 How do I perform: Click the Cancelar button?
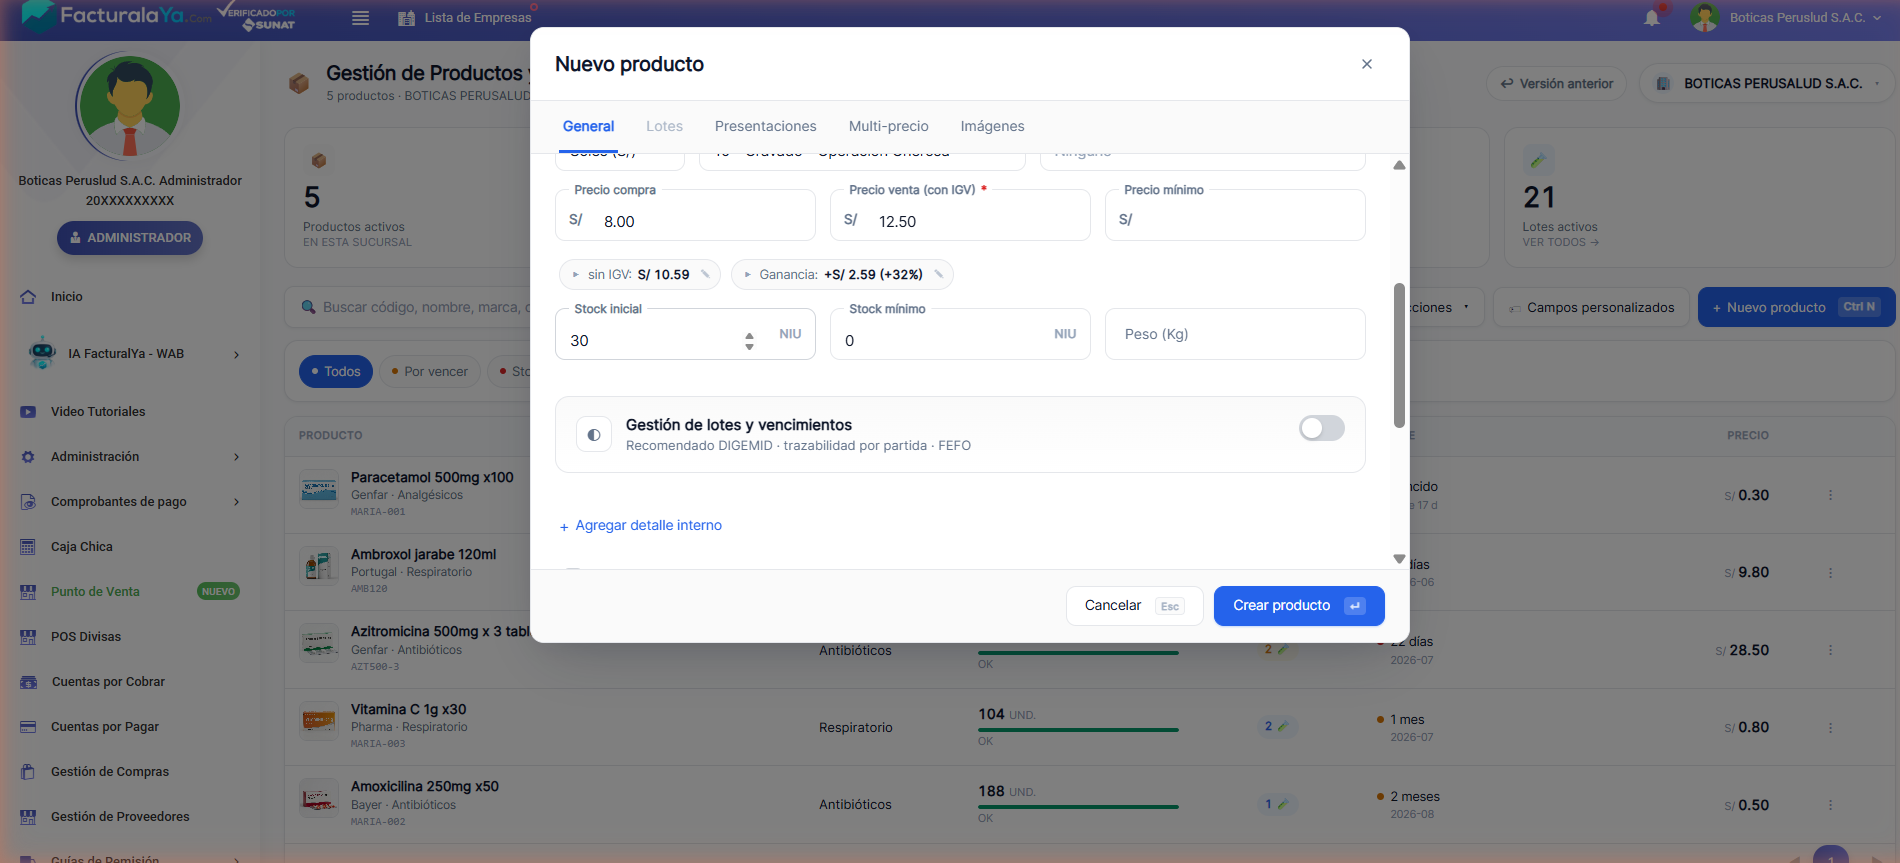click(x=1133, y=606)
